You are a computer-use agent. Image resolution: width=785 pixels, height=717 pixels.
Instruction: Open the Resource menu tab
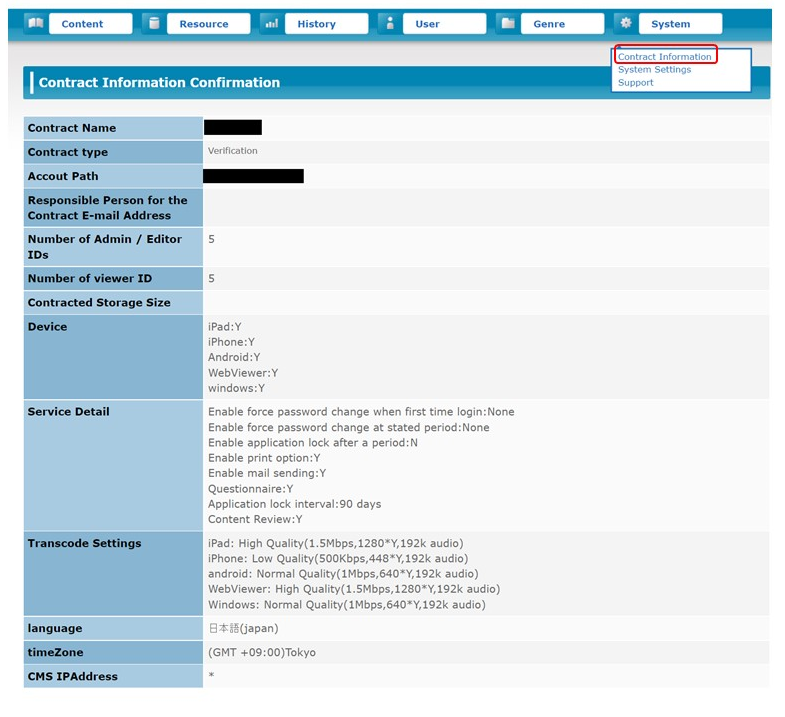[x=209, y=24]
